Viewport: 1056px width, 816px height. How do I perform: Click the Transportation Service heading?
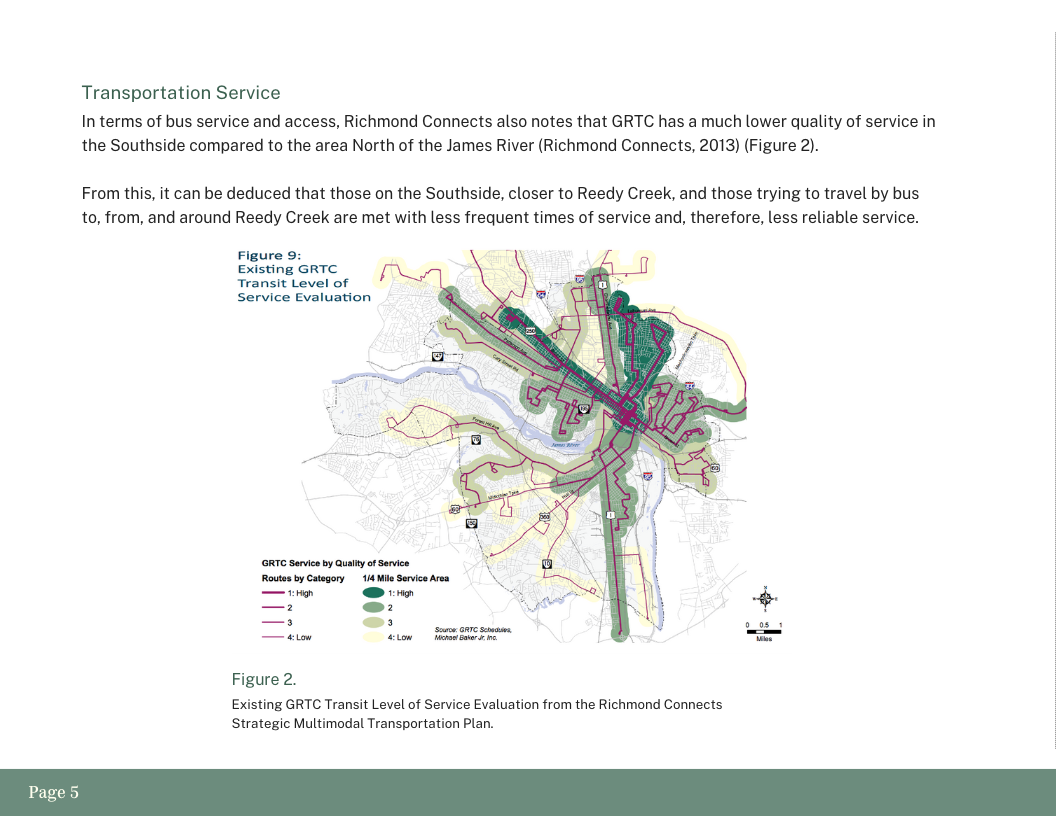[180, 93]
